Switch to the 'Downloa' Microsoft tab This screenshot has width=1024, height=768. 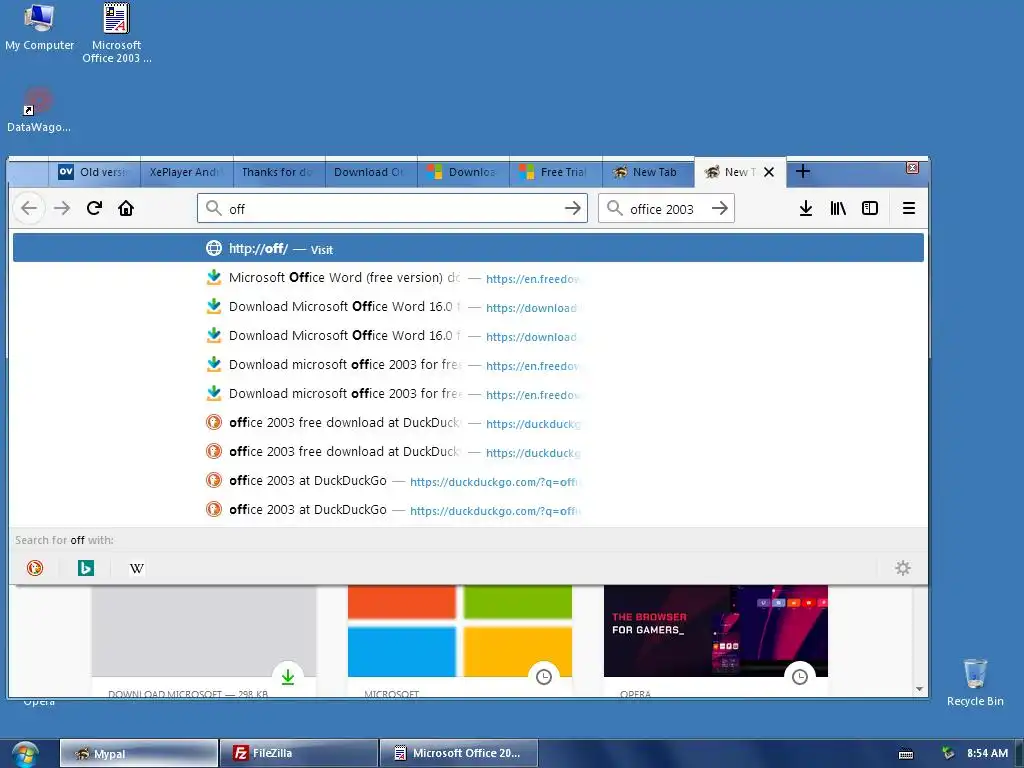click(463, 172)
